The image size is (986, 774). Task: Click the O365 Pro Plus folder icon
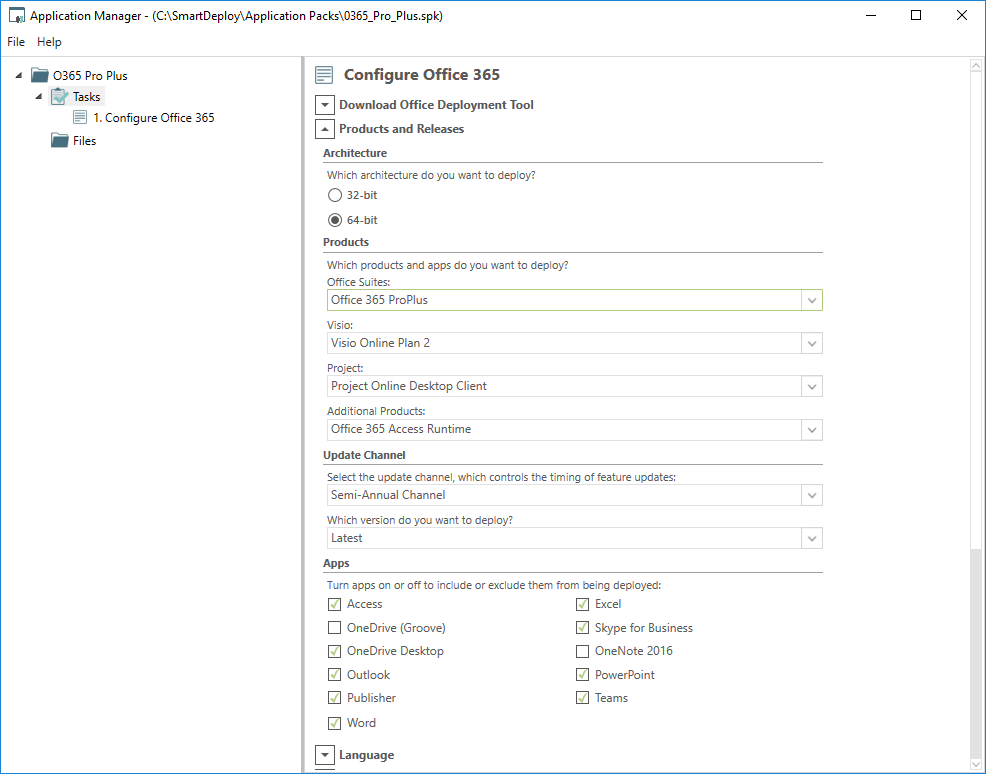[x=40, y=75]
